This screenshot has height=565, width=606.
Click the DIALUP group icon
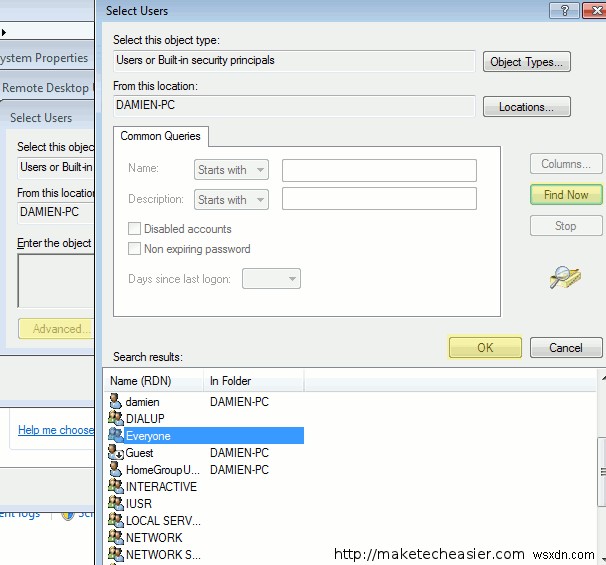point(116,418)
